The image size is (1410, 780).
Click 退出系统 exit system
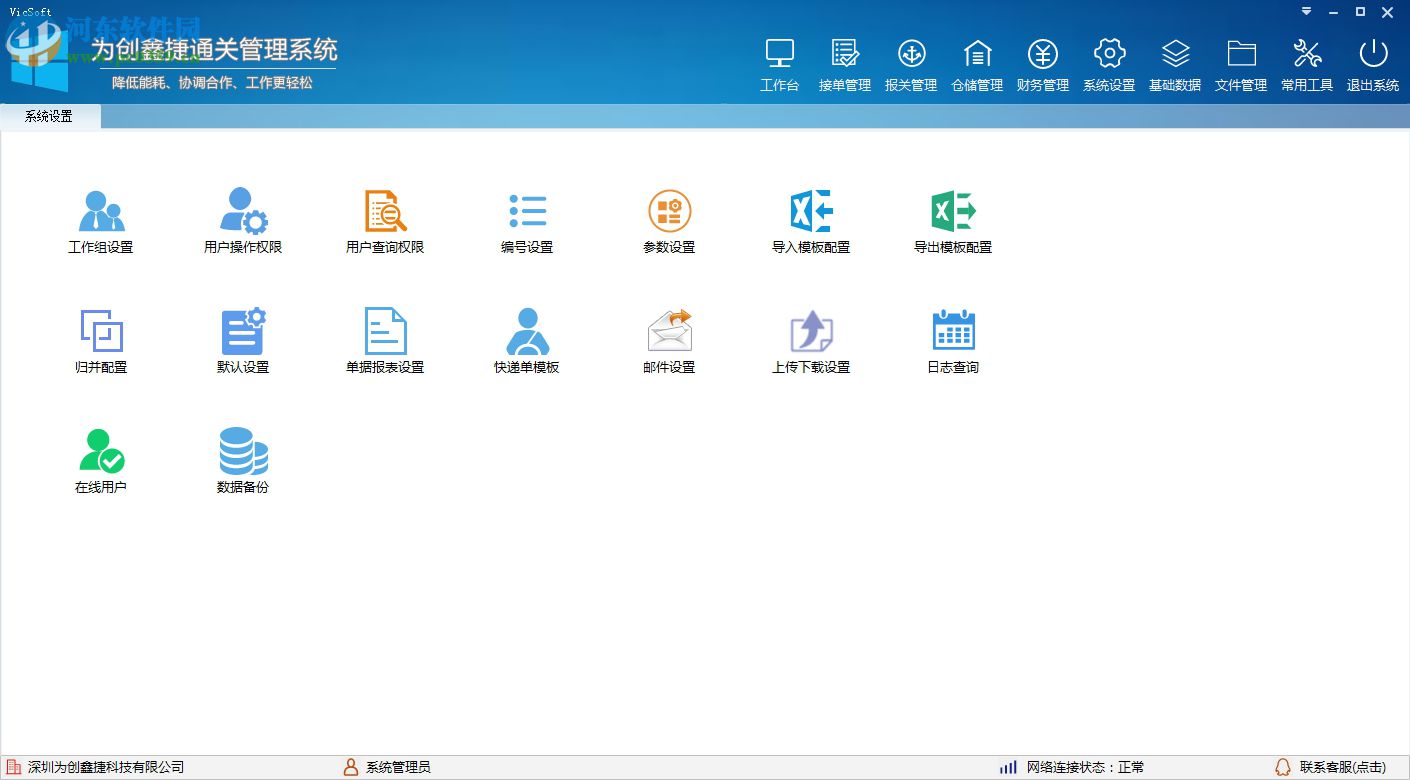(x=1373, y=66)
